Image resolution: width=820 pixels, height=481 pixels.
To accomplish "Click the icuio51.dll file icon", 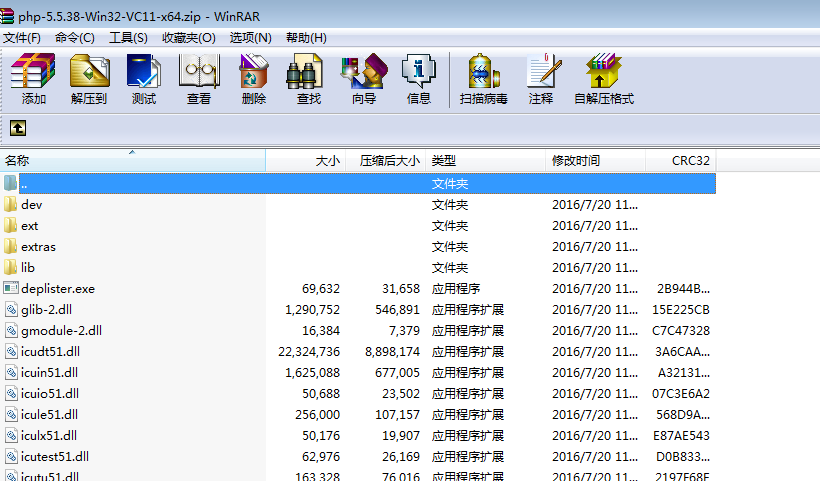I will pos(11,393).
